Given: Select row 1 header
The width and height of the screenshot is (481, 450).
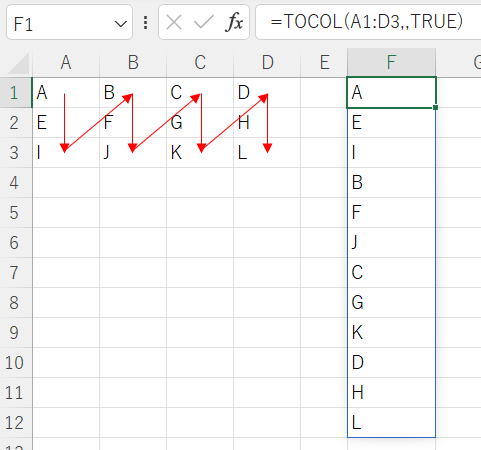Looking at the screenshot, I should point(16,92).
